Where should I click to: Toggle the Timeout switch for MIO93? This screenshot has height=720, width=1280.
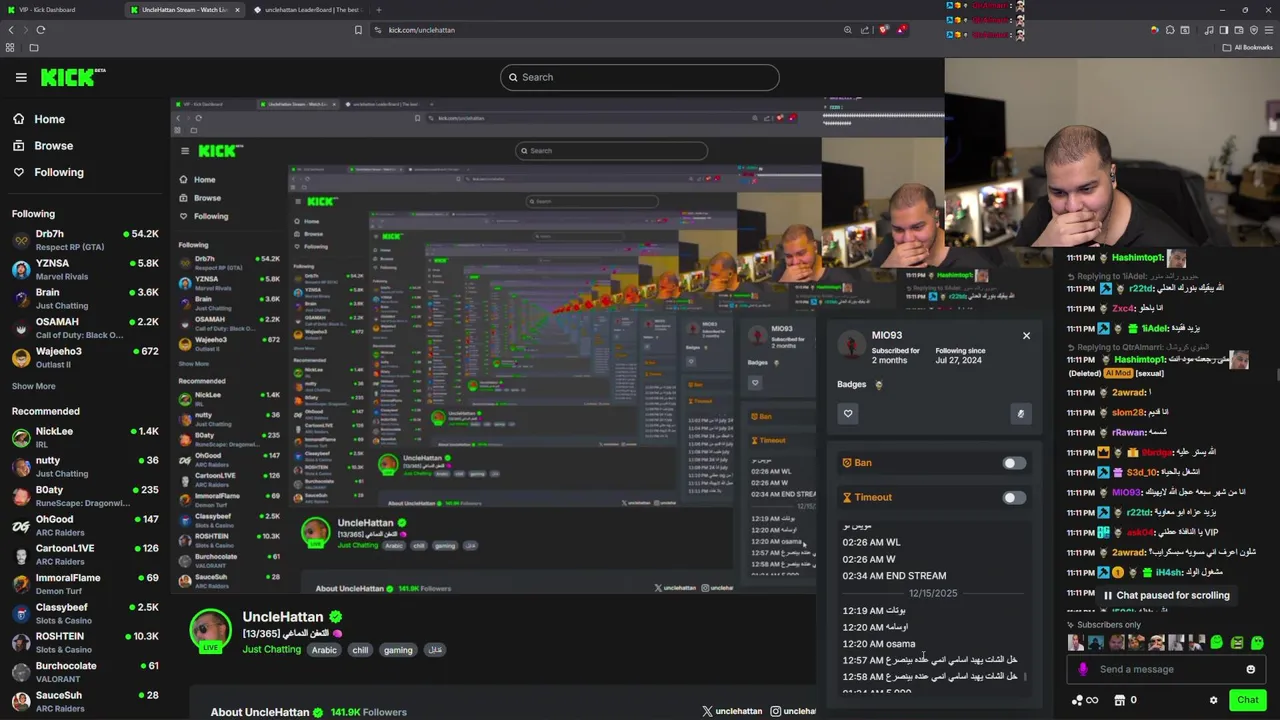(1013, 497)
